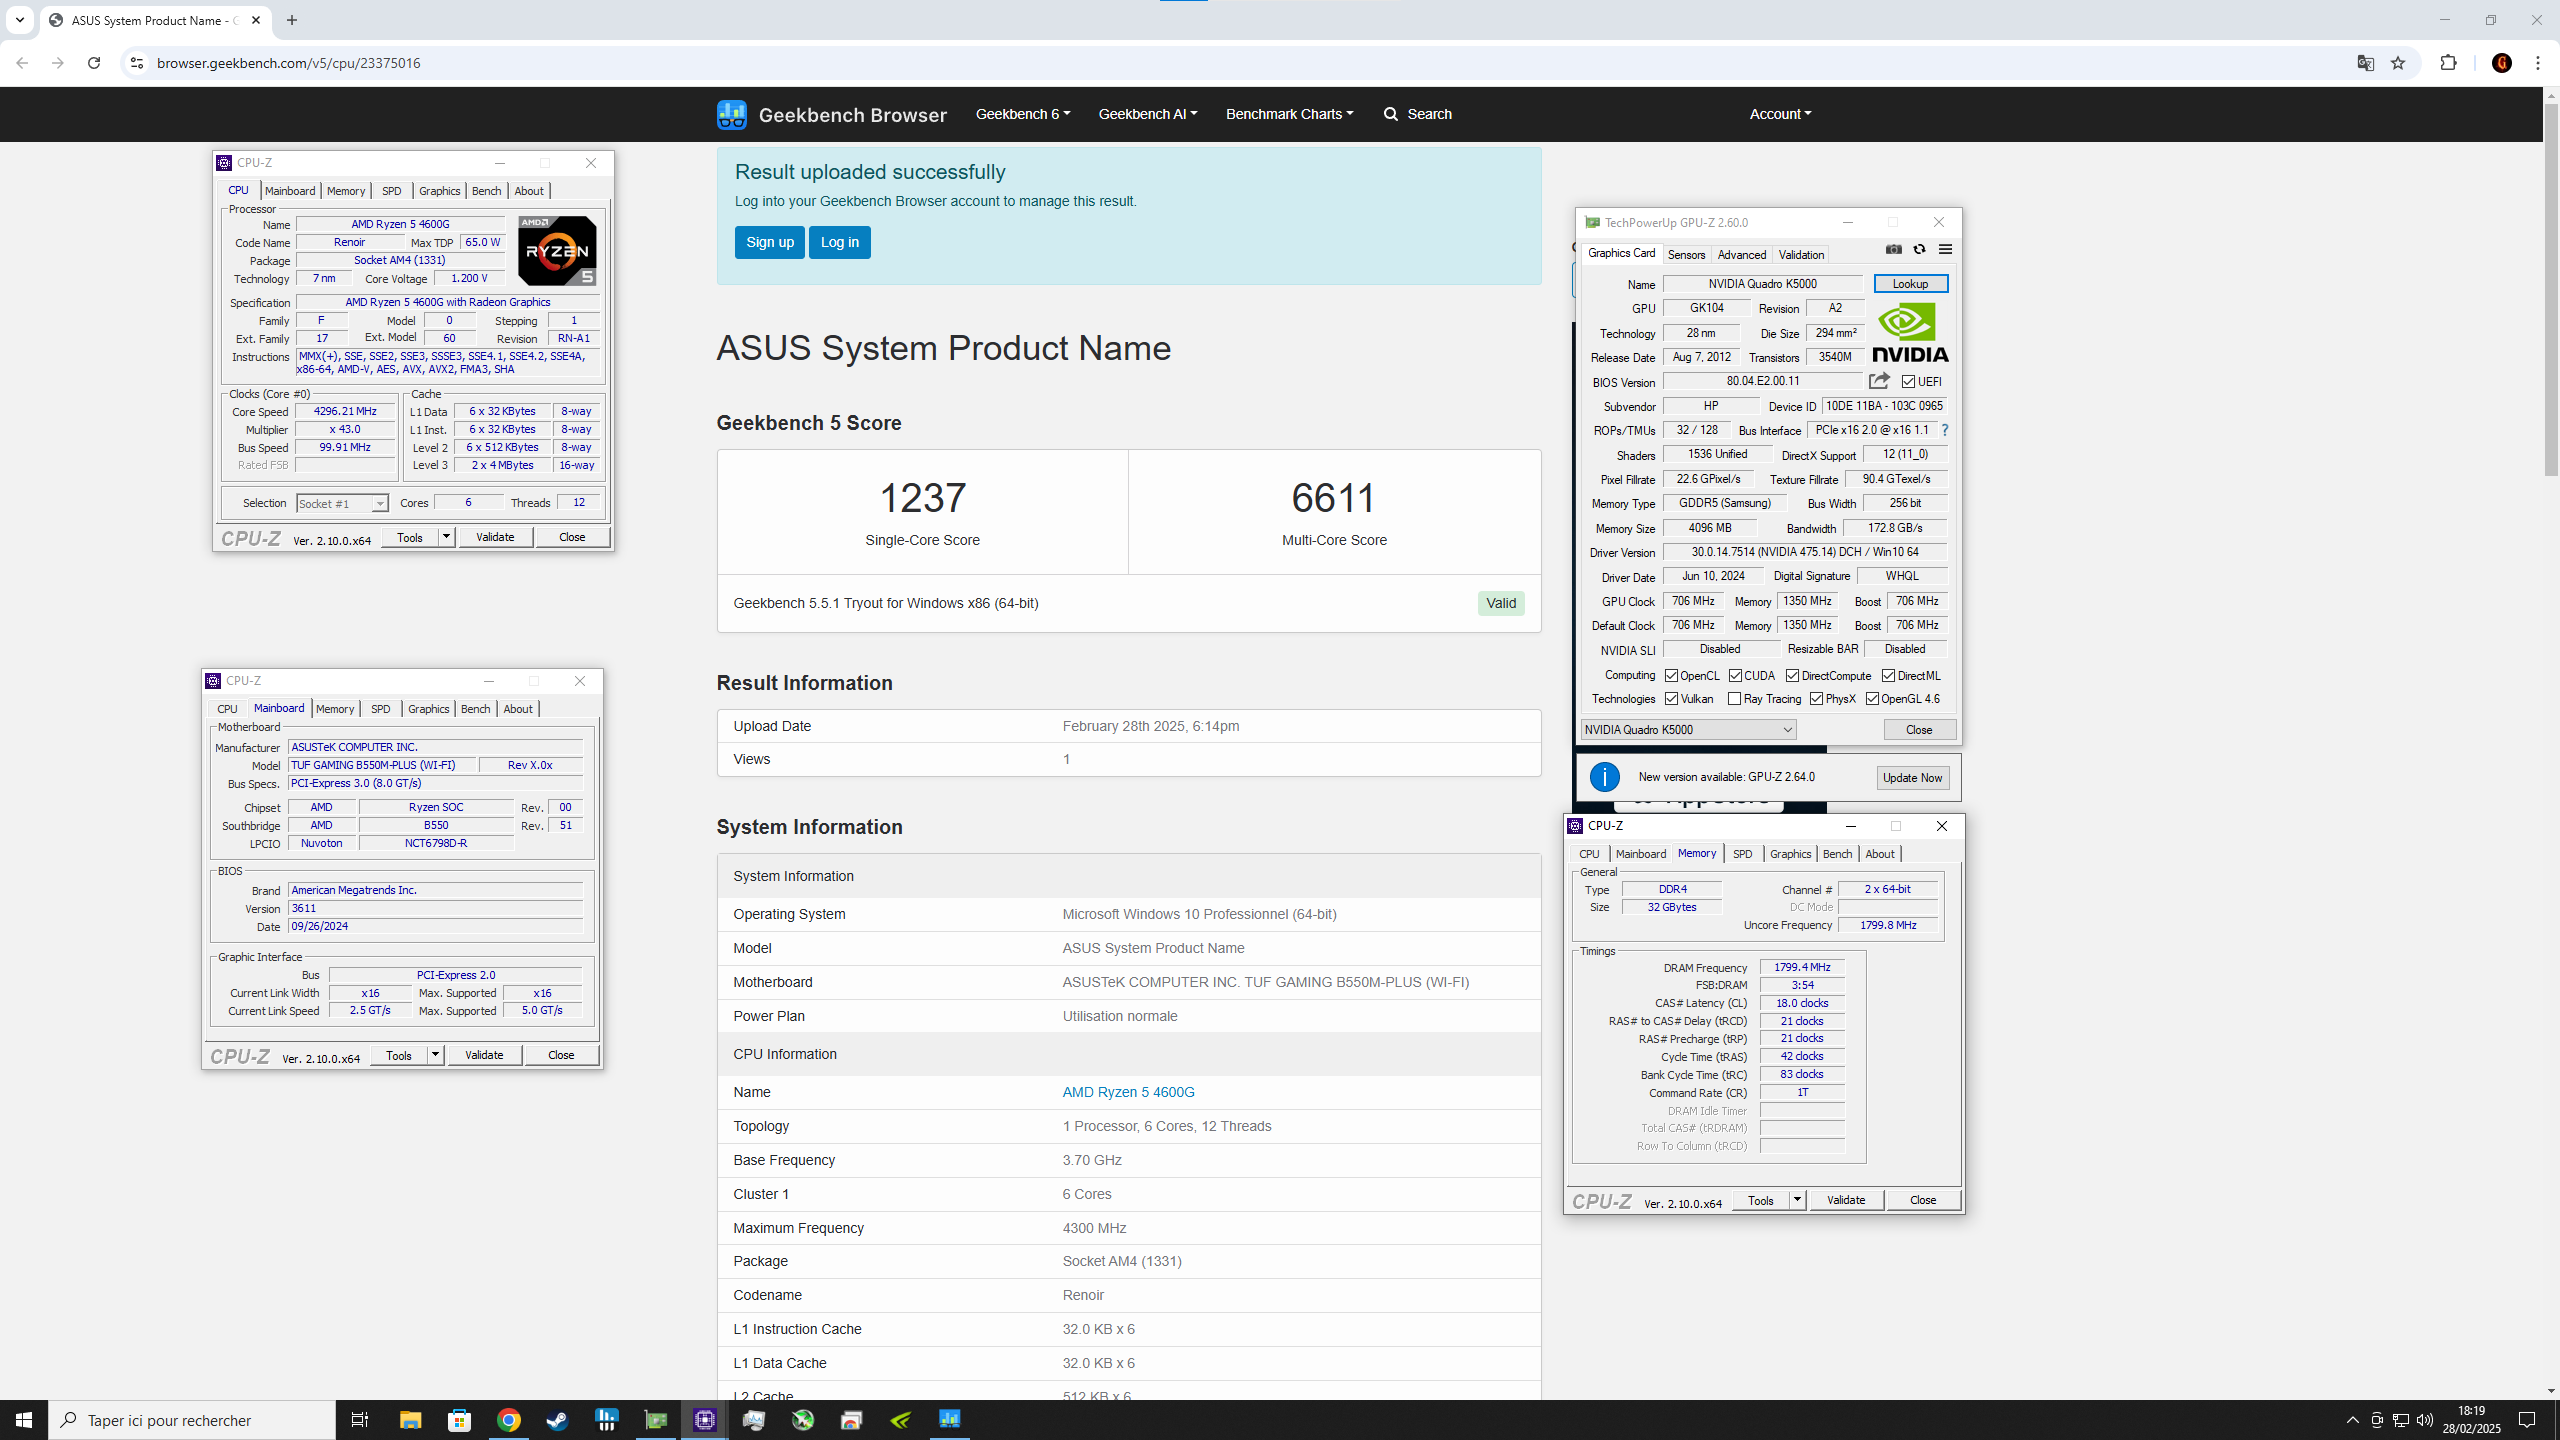This screenshot has width=2560, height=1440.
Task: Open the Chrome tab search chevron
Action: 19,20
